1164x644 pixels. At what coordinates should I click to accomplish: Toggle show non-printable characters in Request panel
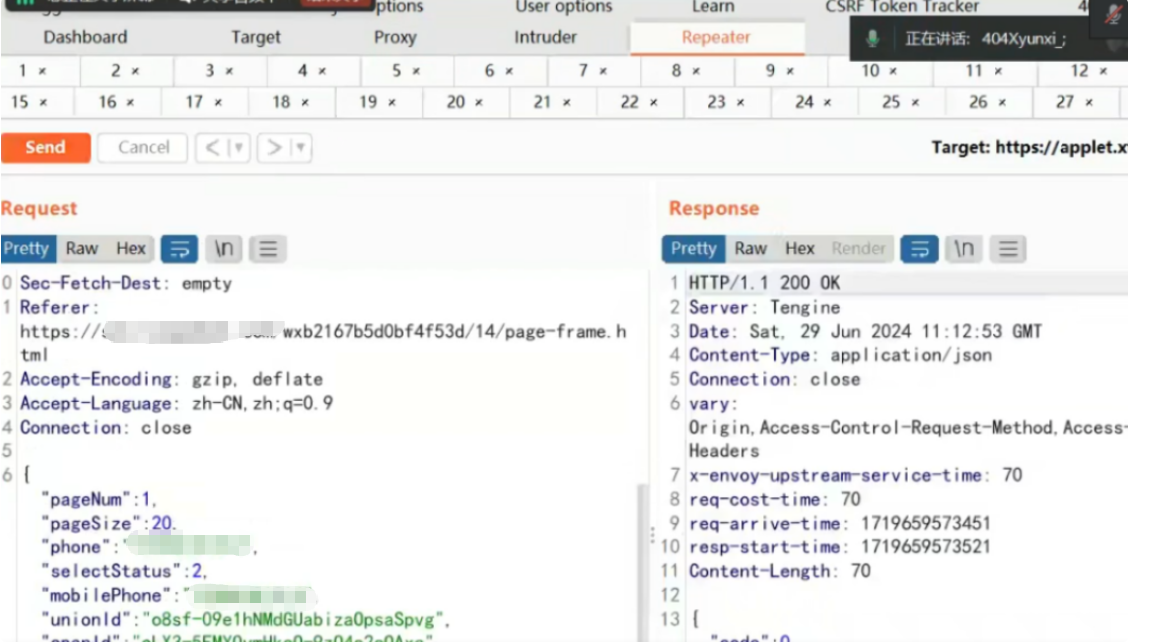coord(224,249)
